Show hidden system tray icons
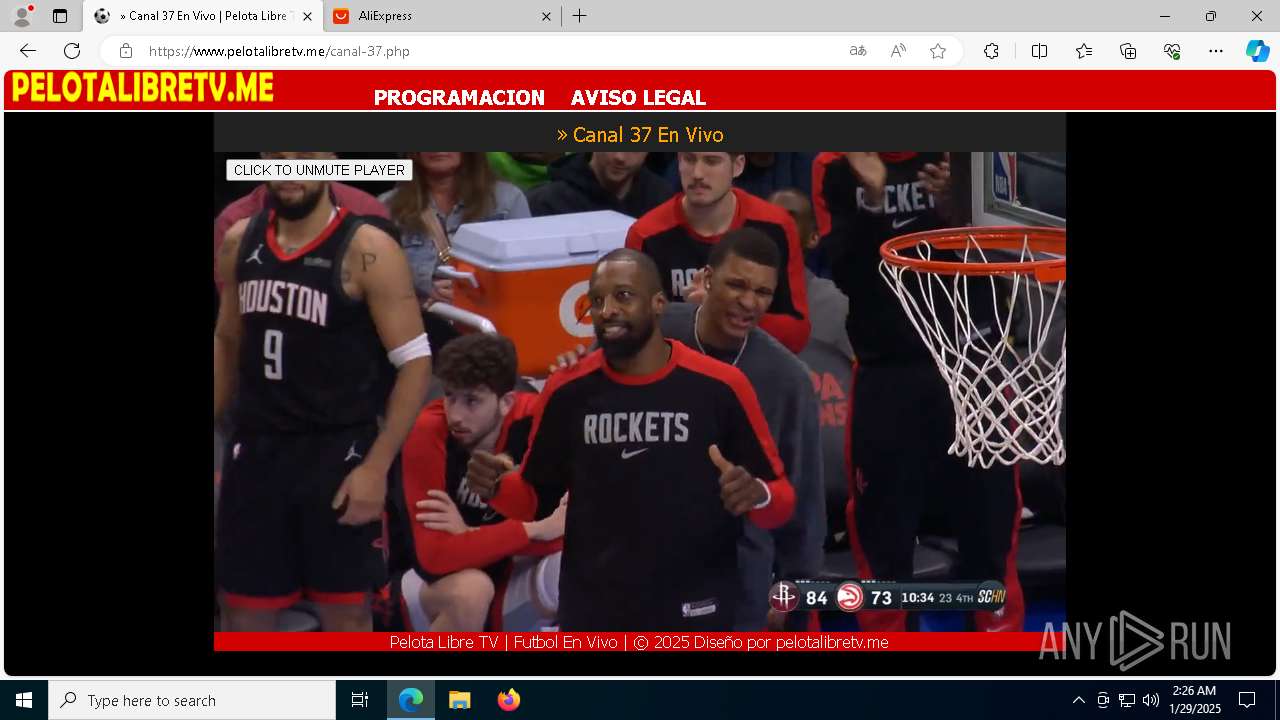The image size is (1280, 720). click(x=1078, y=700)
